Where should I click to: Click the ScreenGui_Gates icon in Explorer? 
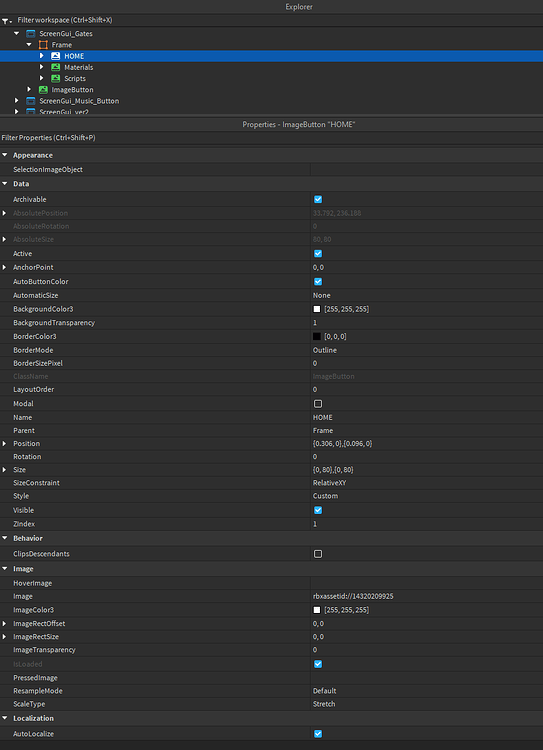[31, 33]
